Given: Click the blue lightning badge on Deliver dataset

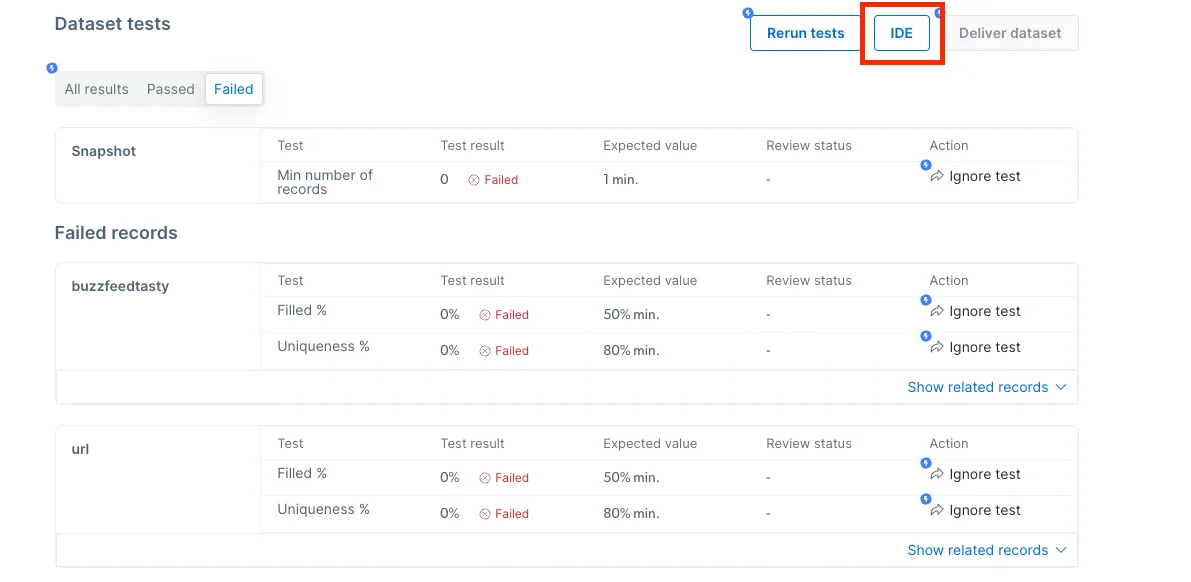Looking at the screenshot, I should pyautogui.click(x=939, y=13).
